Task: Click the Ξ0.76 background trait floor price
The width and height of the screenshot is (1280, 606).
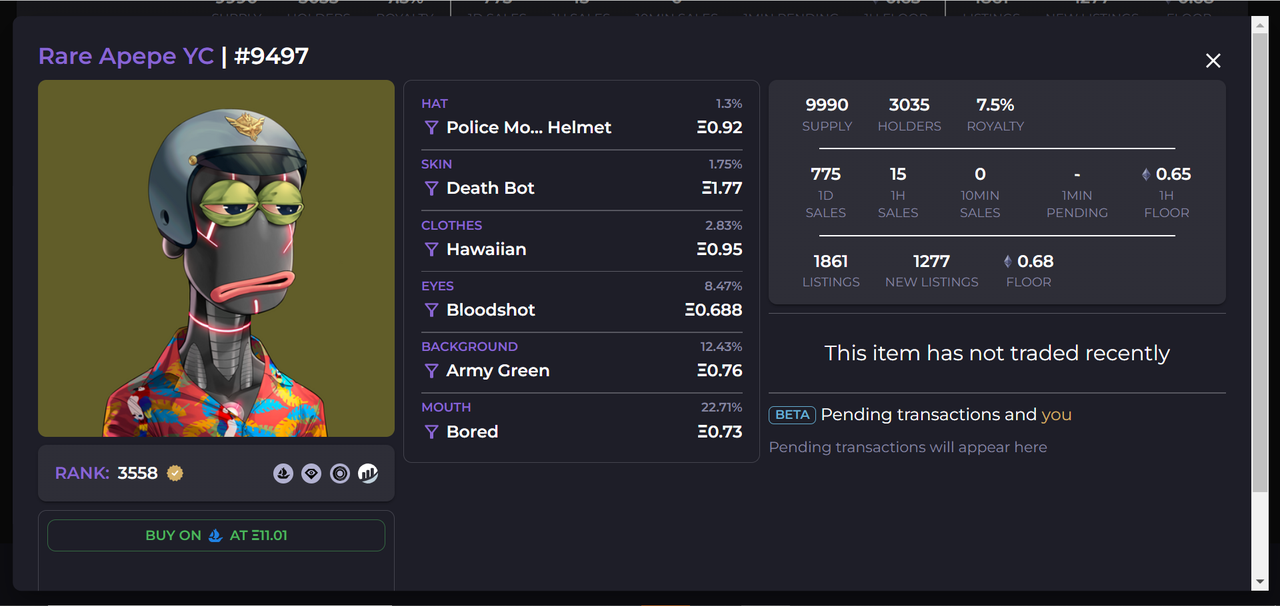Action: click(x=719, y=371)
